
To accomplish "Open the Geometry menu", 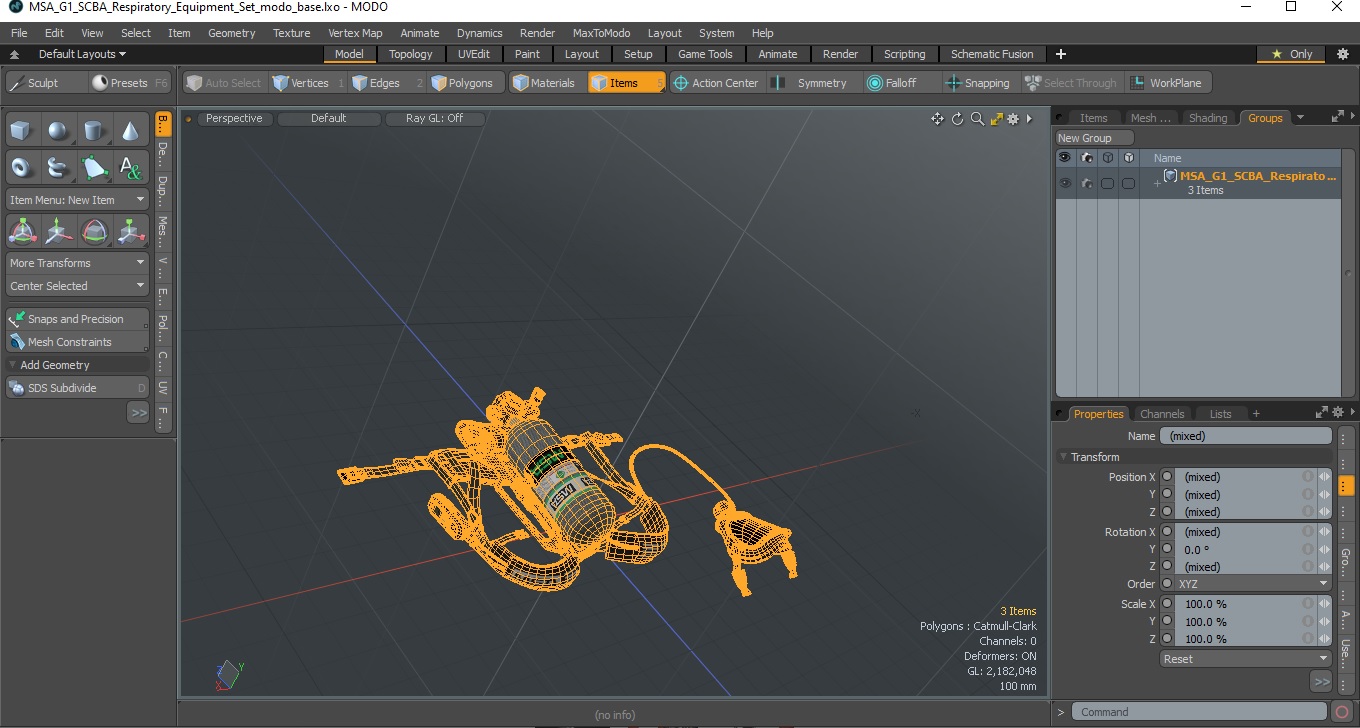I will coord(232,33).
